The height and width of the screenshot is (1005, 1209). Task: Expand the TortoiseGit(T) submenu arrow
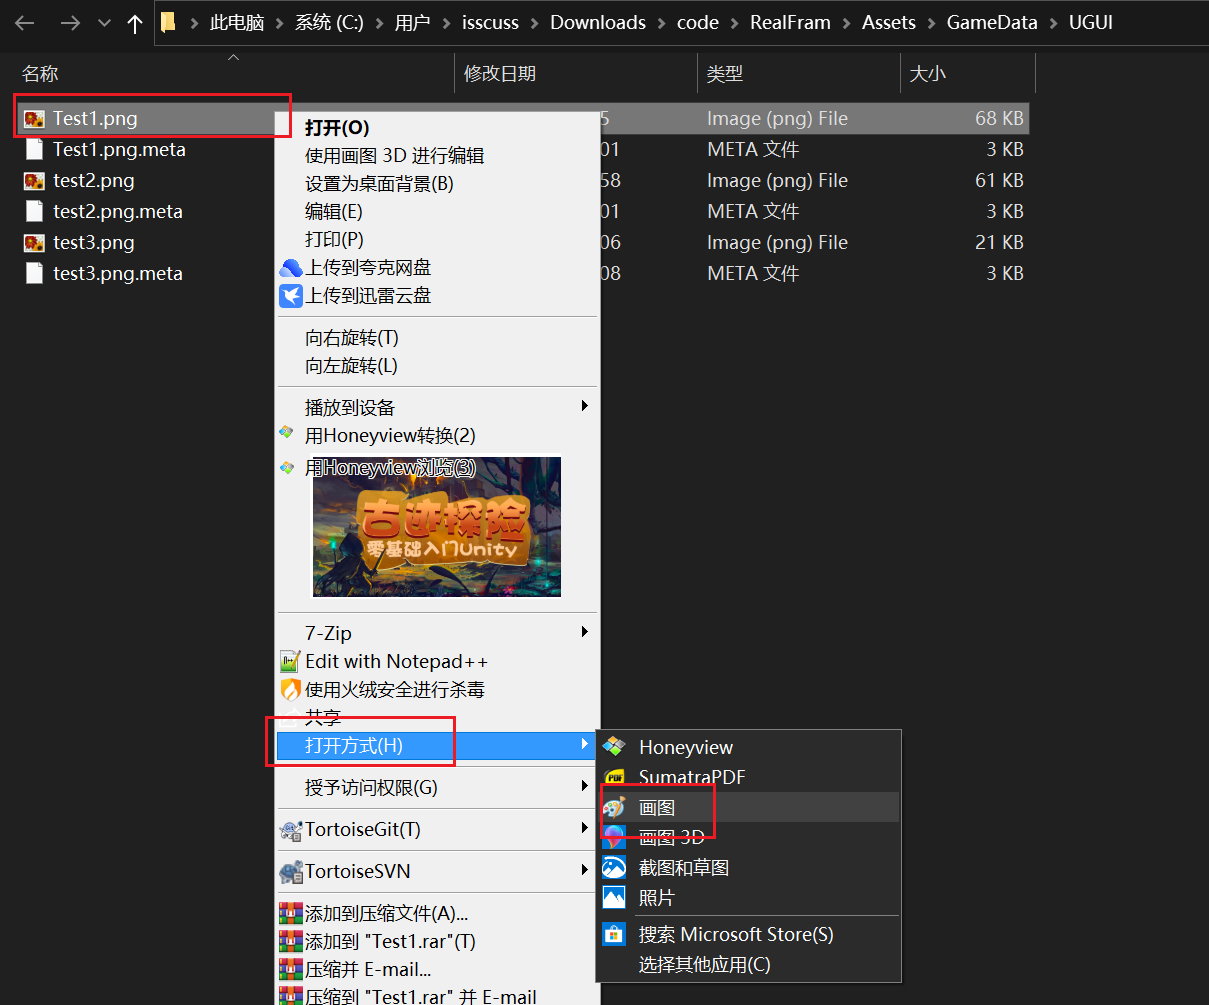click(x=585, y=828)
